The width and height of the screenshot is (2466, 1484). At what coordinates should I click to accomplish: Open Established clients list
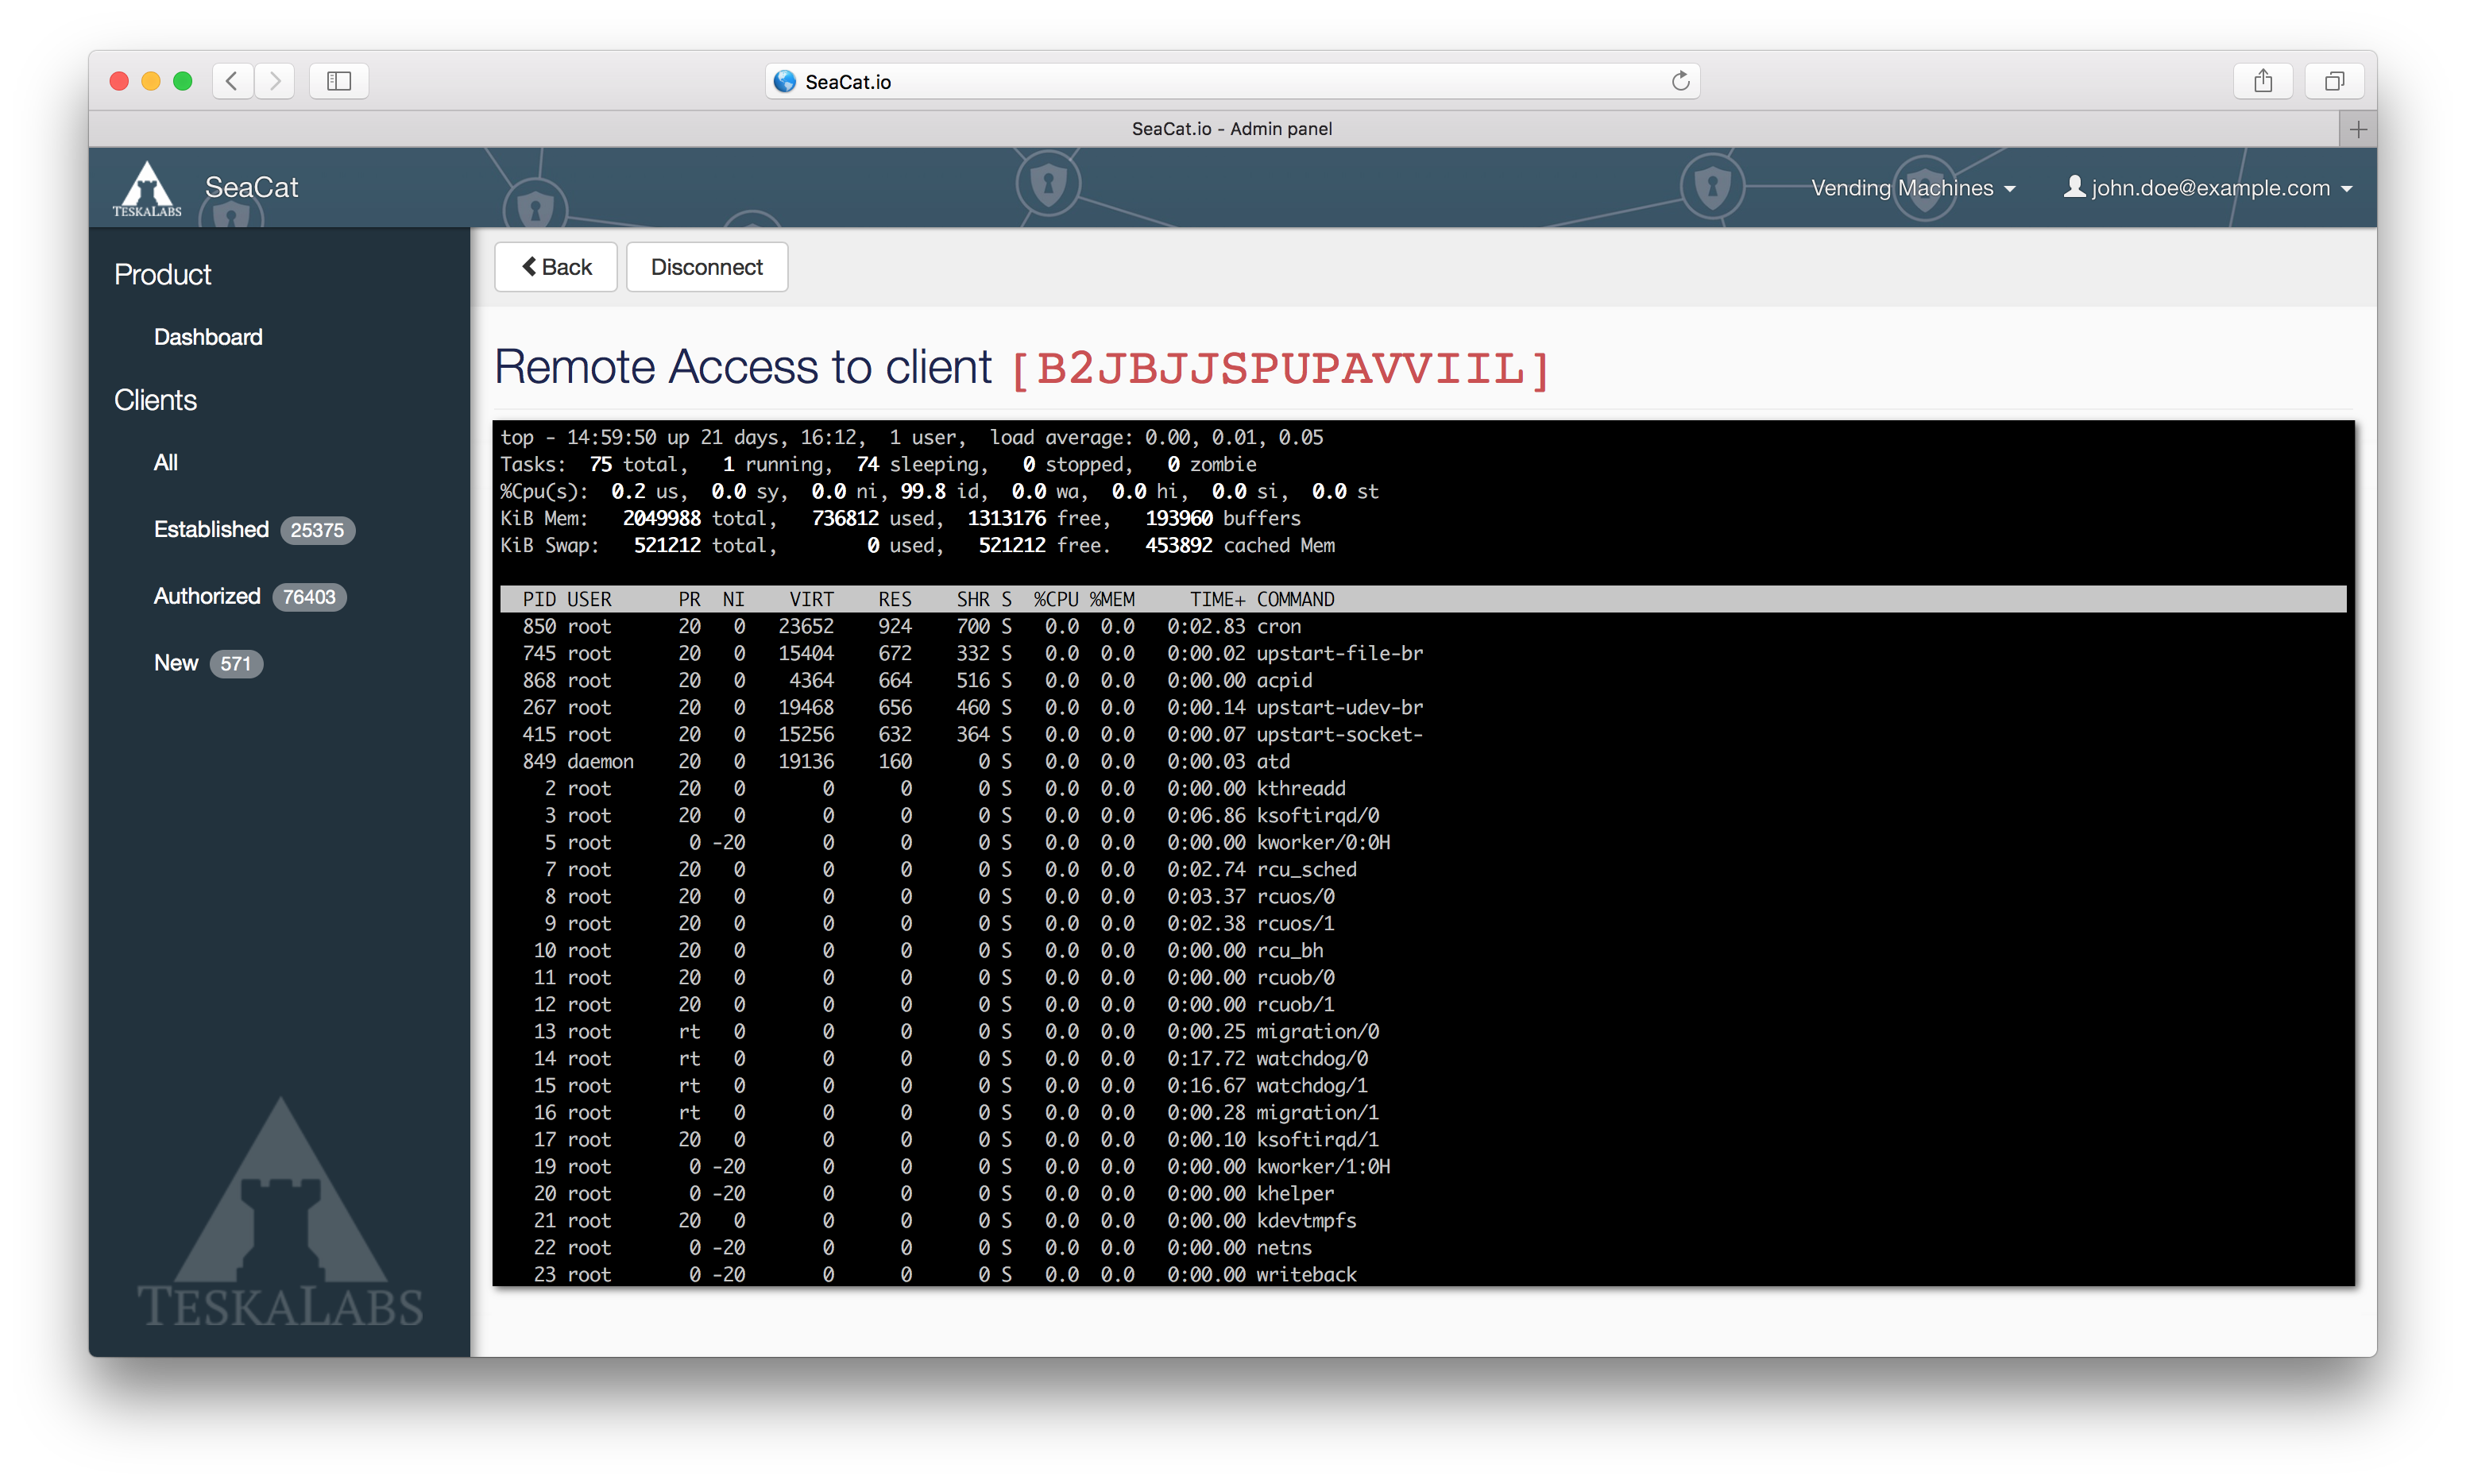(211, 529)
